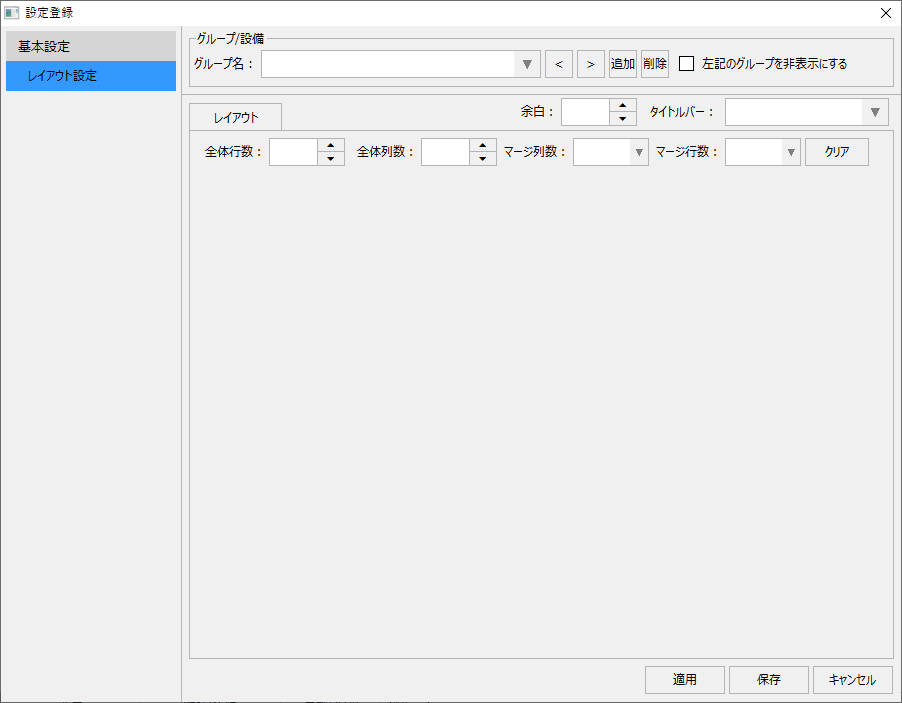Cancel the dialog with キャンセル
The height and width of the screenshot is (703, 902).
pos(852,679)
